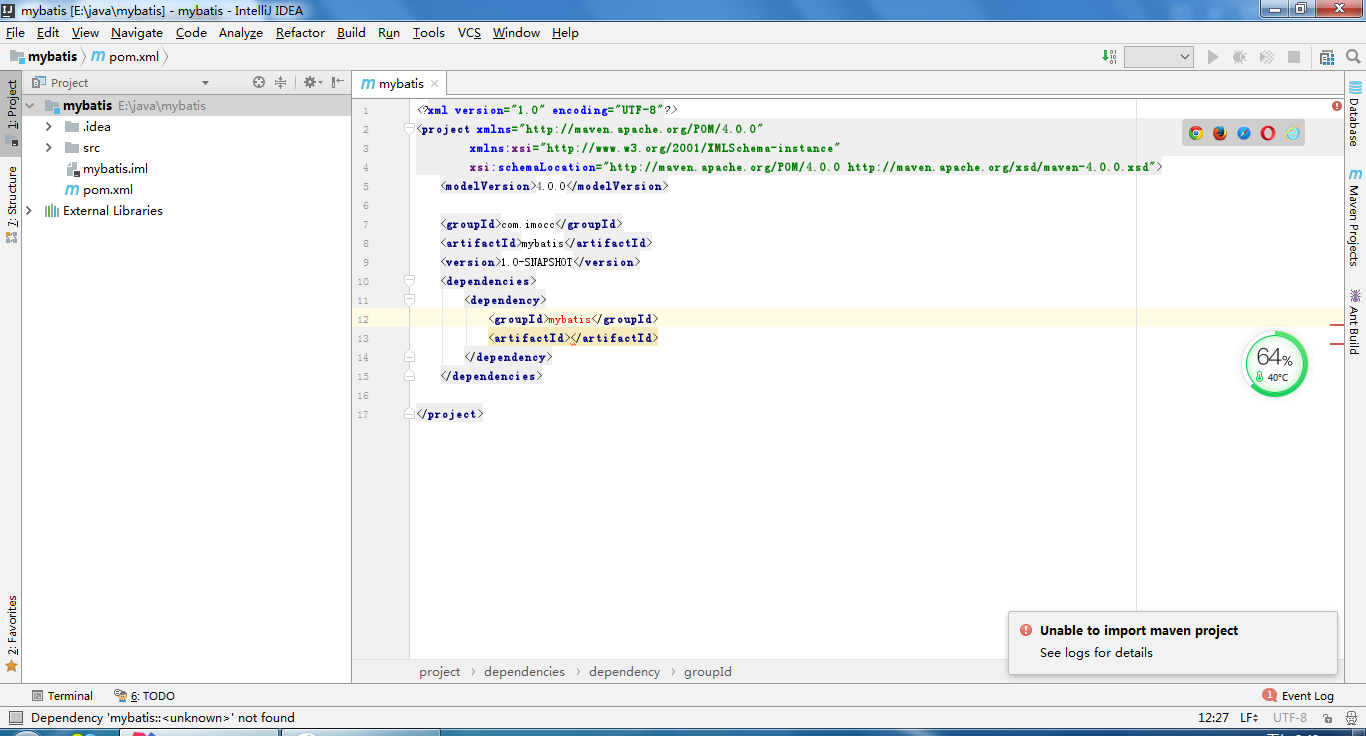This screenshot has width=1366, height=736.
Task: Open the Terminal tool window
Action: tap(62, 696)
